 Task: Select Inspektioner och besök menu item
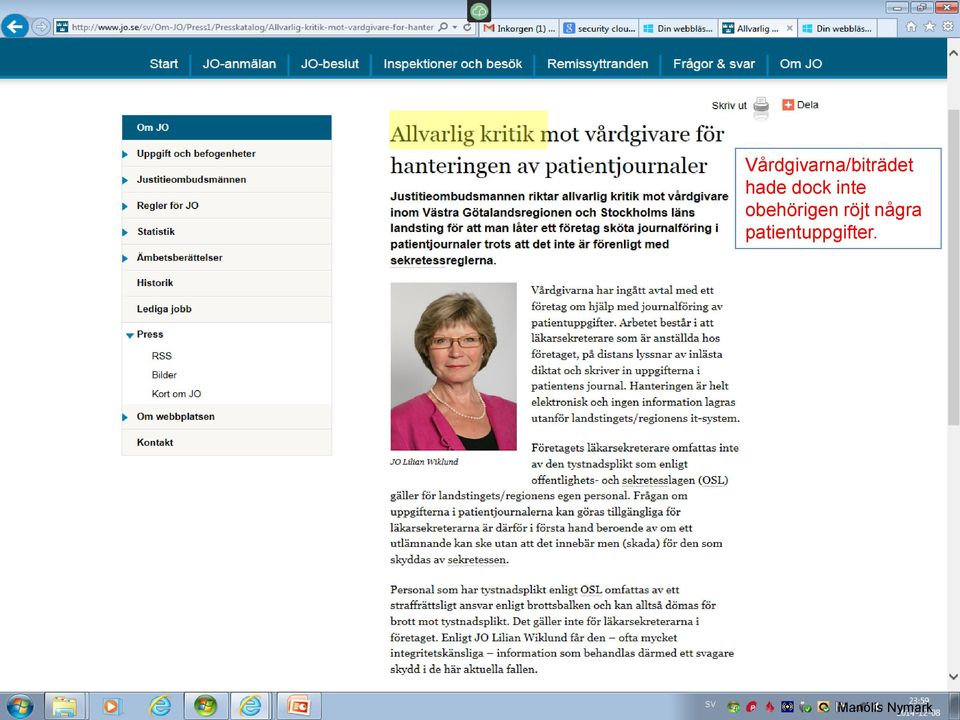coord(453,64)
